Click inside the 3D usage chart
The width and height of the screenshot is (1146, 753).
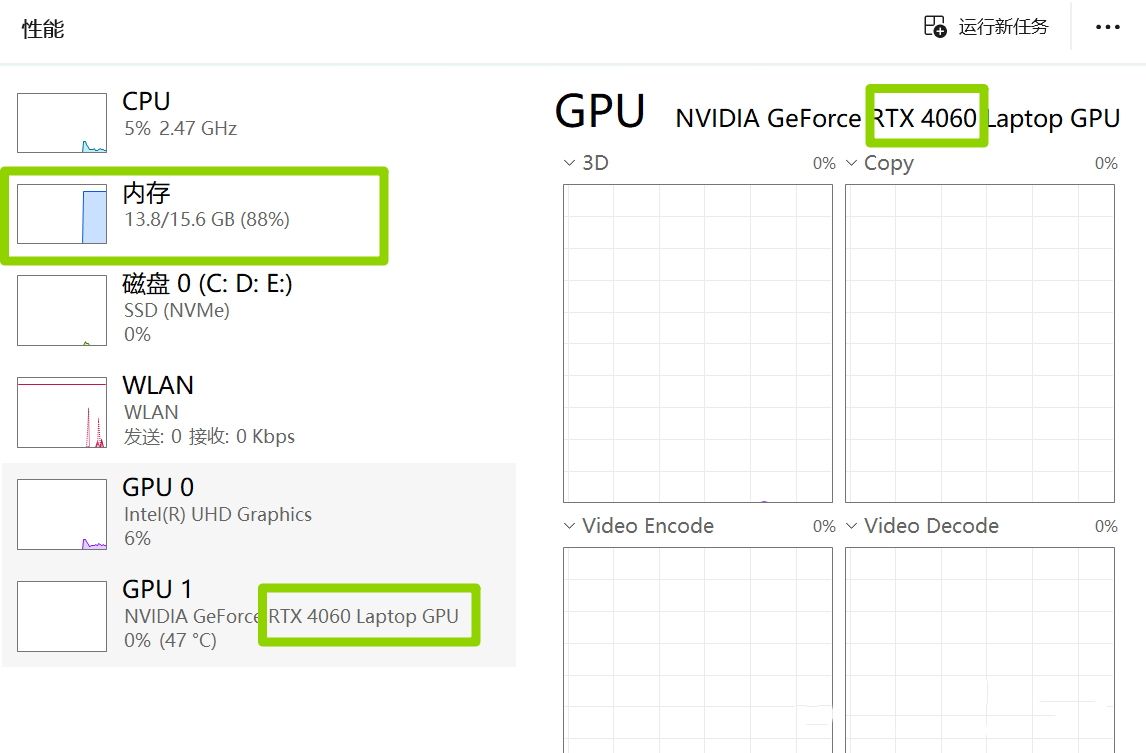(698, 343)
